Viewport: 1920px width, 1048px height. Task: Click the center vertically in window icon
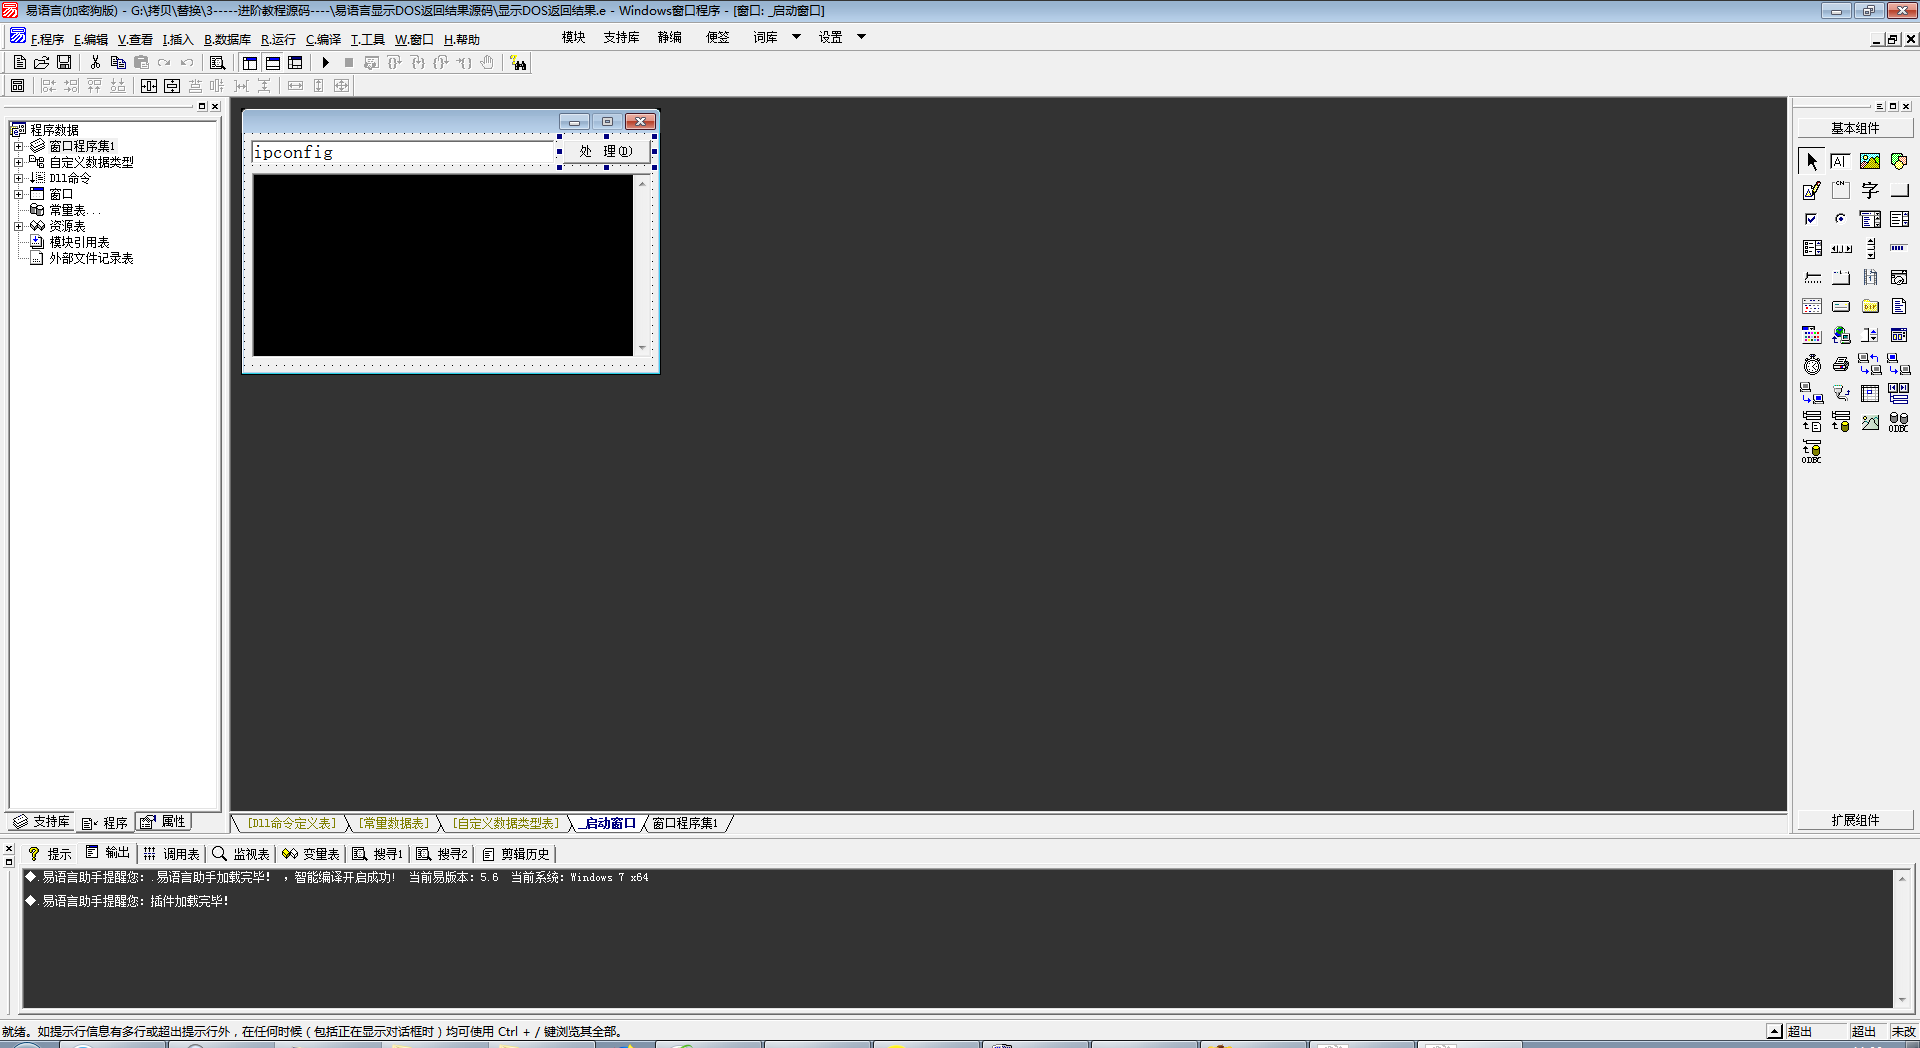(172, 86)
